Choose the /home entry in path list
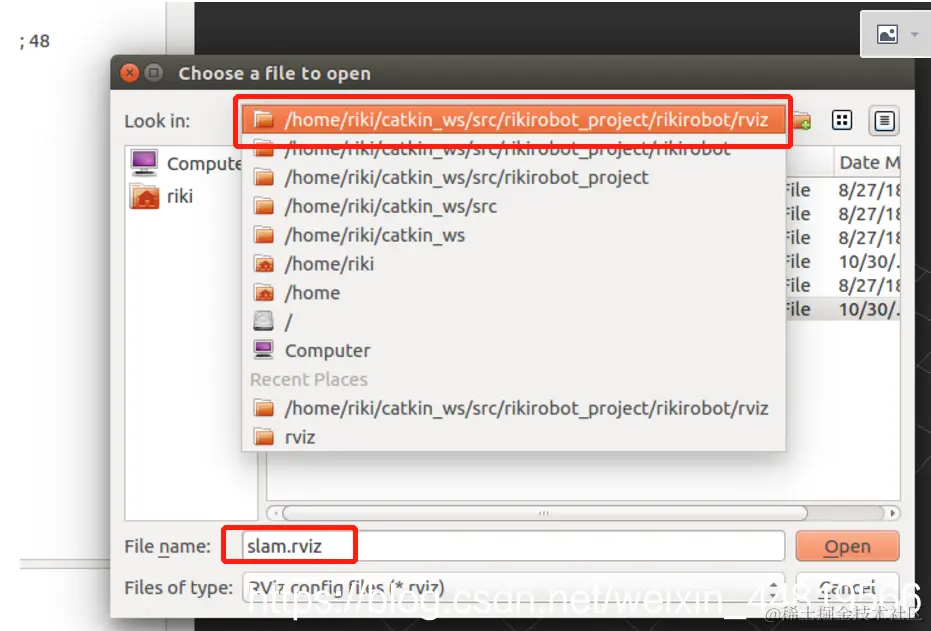 [514, 293]
